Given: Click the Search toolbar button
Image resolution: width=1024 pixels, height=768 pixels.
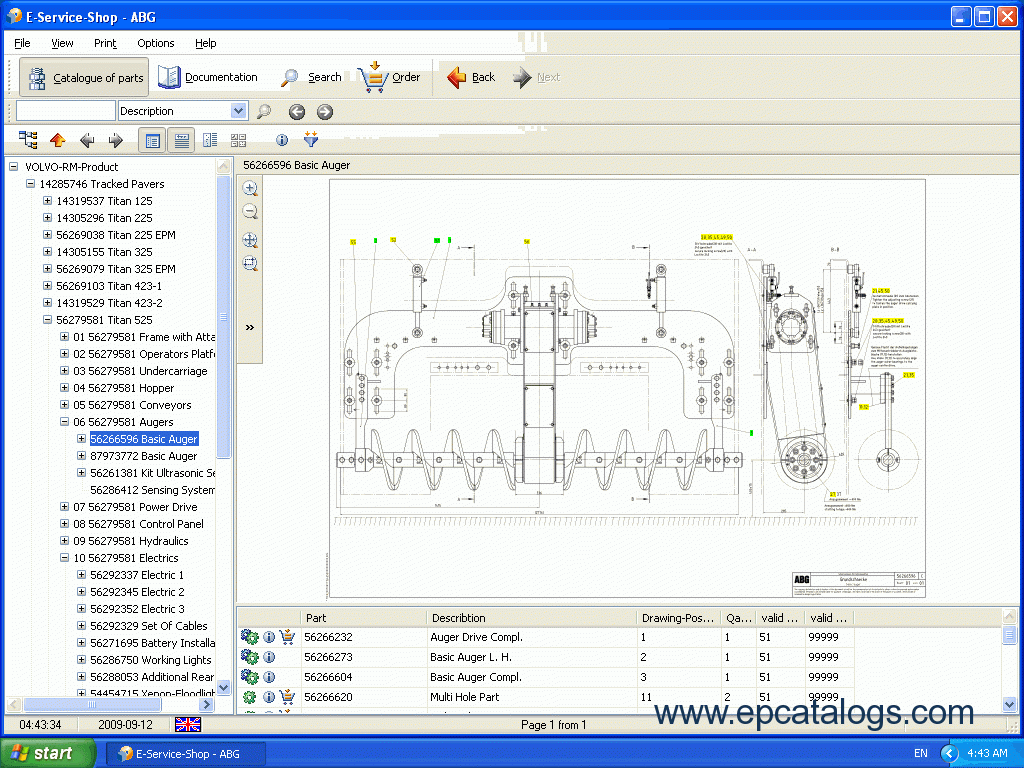Looking at the screenshot, I should (x=311, y=77).
